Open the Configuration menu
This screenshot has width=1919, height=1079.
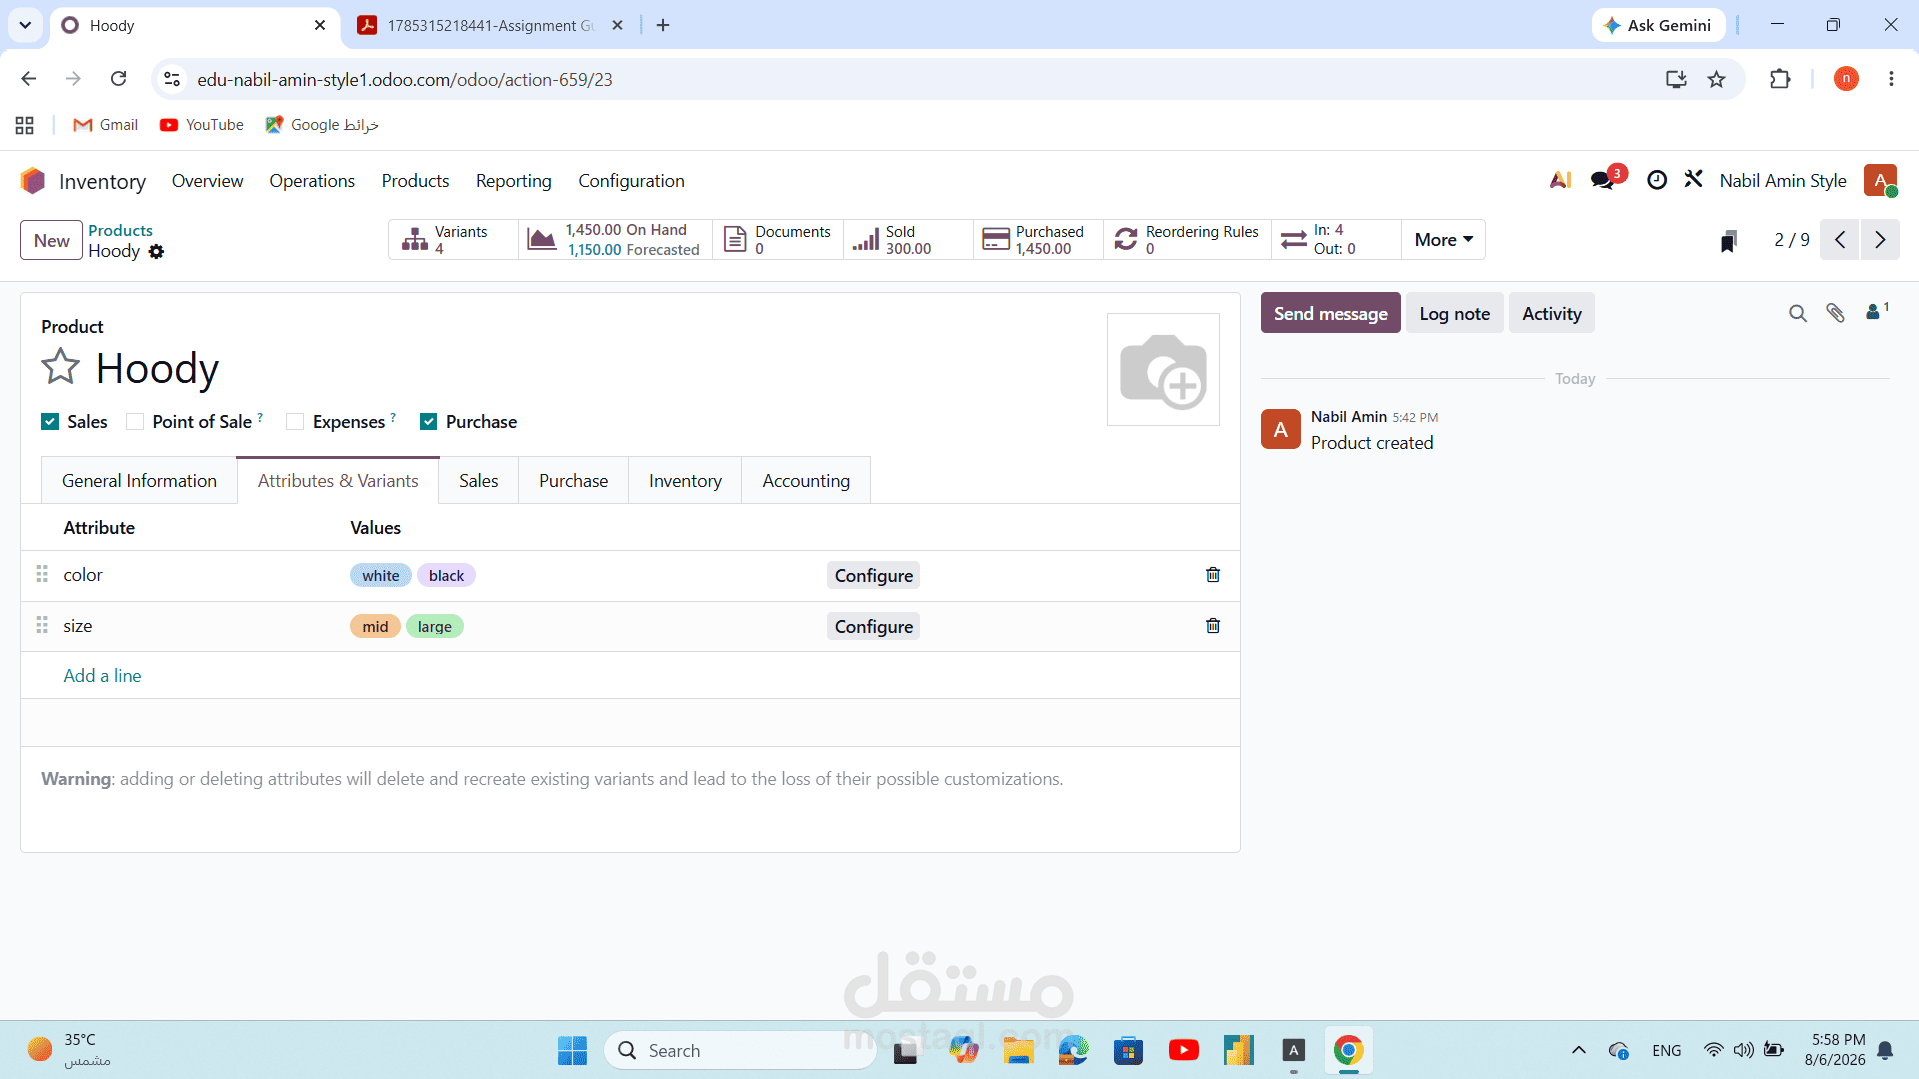631,181
